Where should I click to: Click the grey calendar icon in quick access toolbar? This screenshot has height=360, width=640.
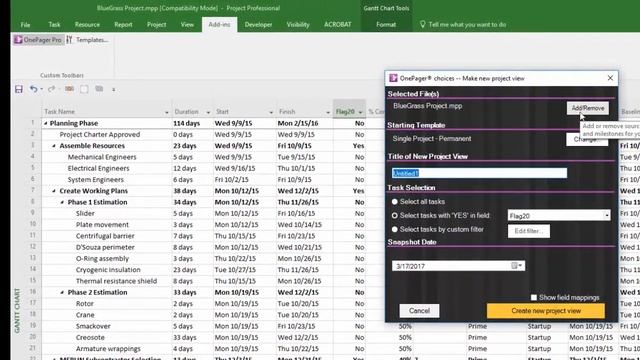pyautogui.click(x=99, y=89)
